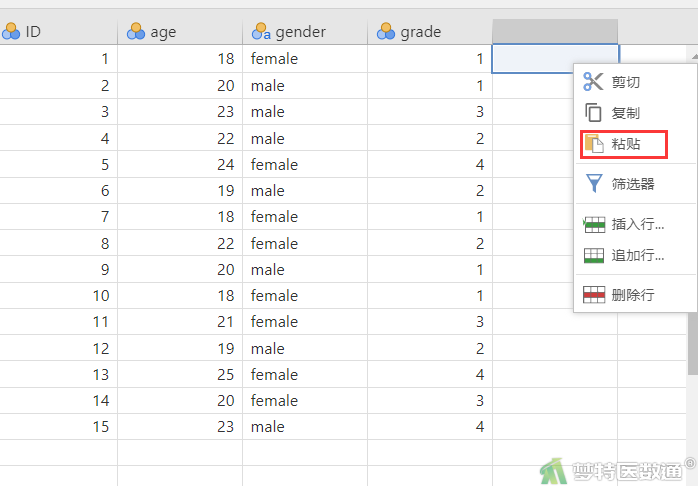The width and height of the screenshot is (698, 486).
Task: Choose 筛选器 (Filters) menu entry
Action: coord(635,183)
